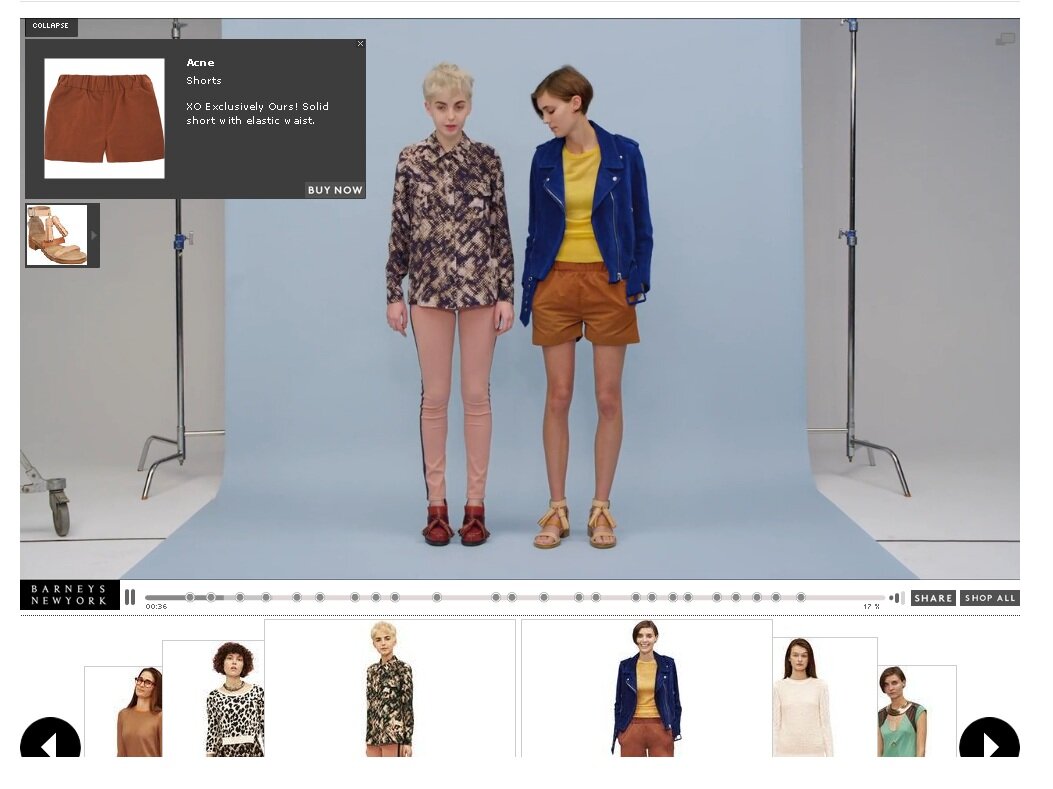This screenshot has width=1053, height=789.
Task: Close the Acne product popup with the X
Action: (360, 43)
